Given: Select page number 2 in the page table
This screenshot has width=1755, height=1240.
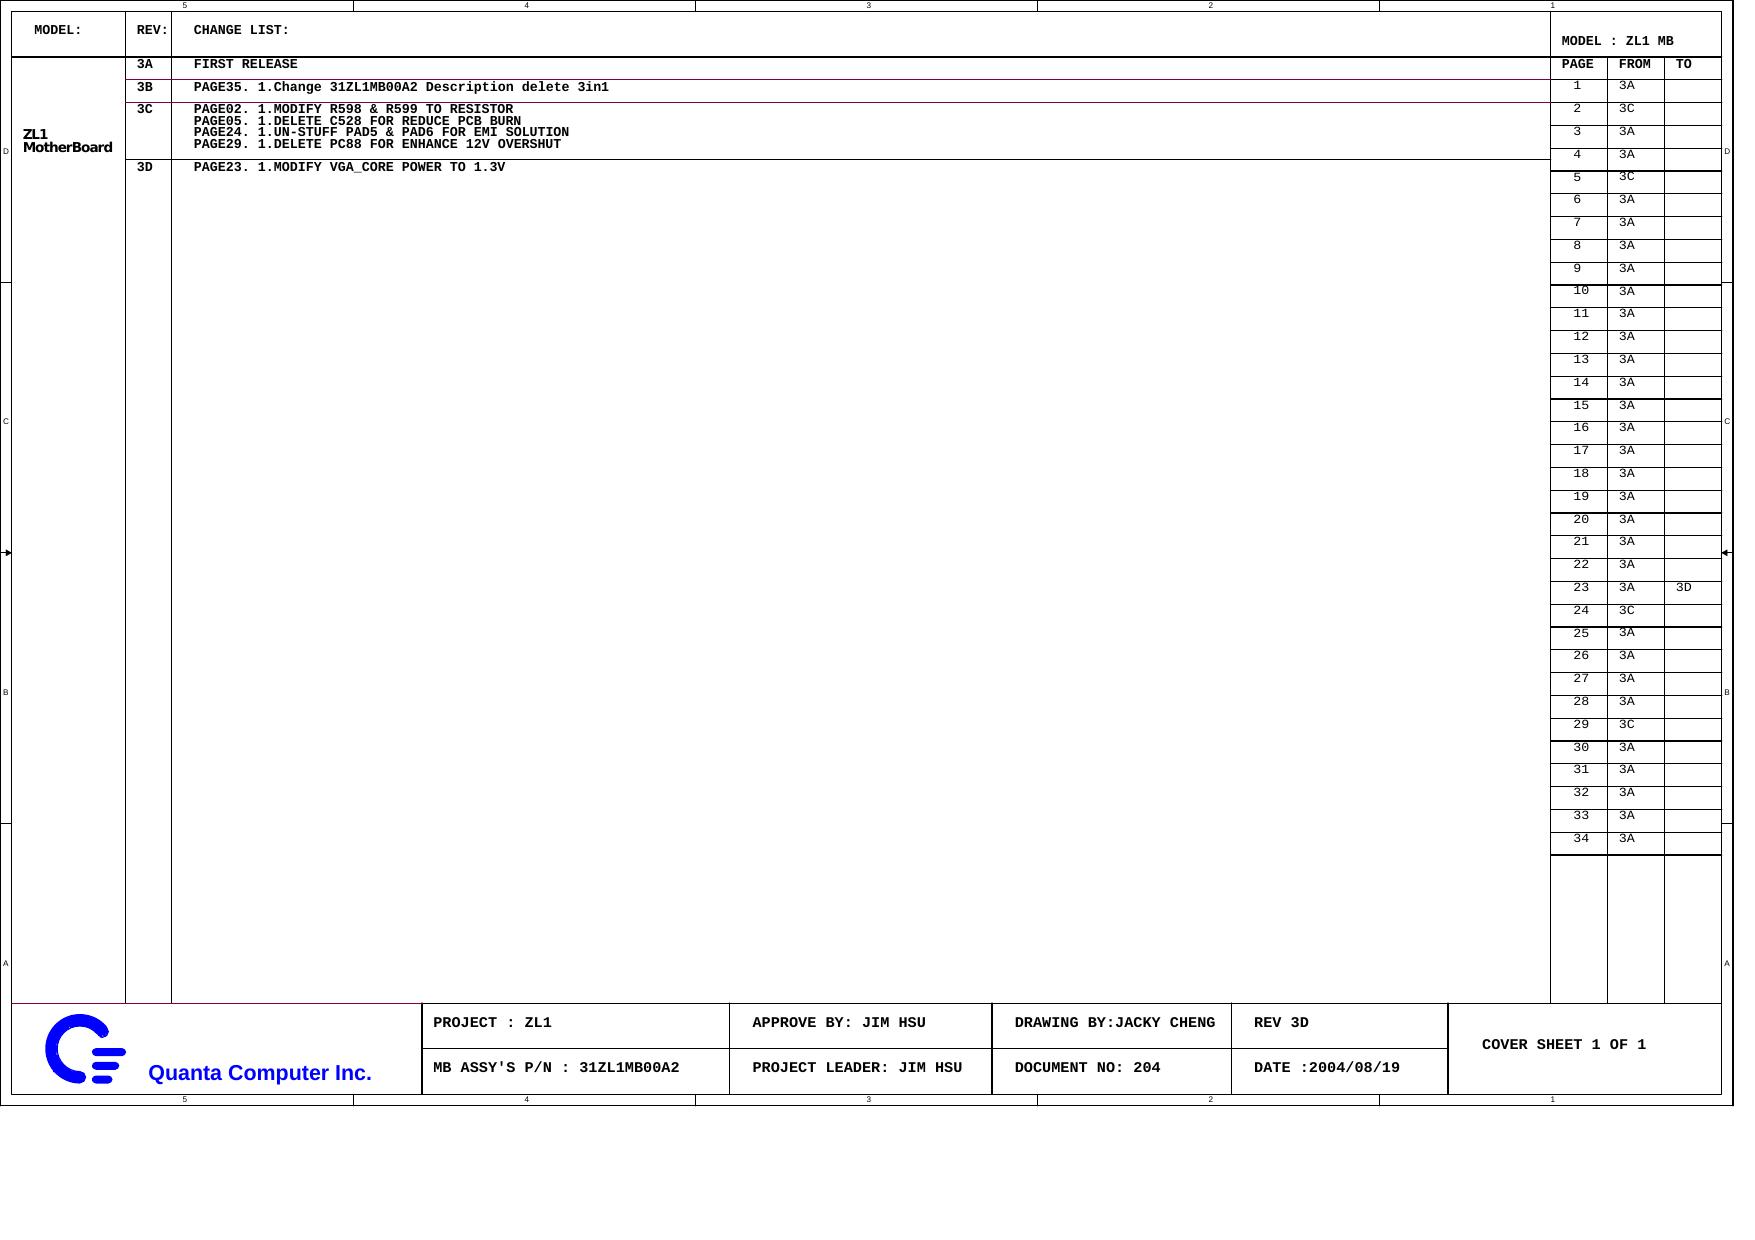Looking at the screenshot, I should (1577, 109).
